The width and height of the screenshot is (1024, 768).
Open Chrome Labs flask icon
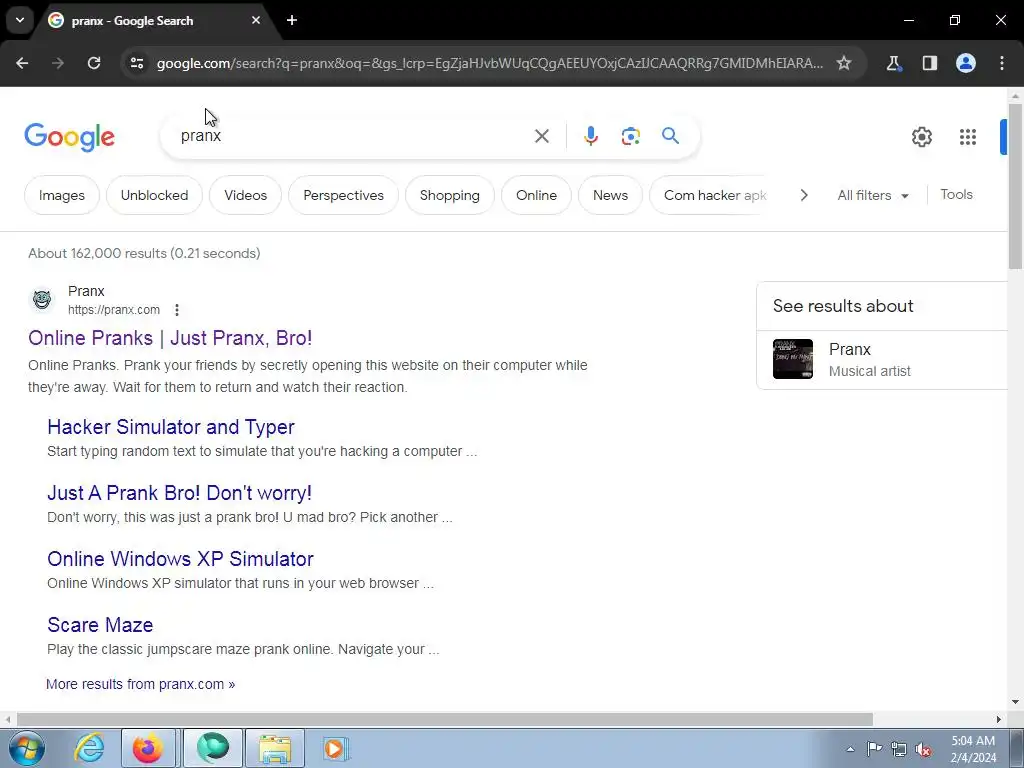893,63
